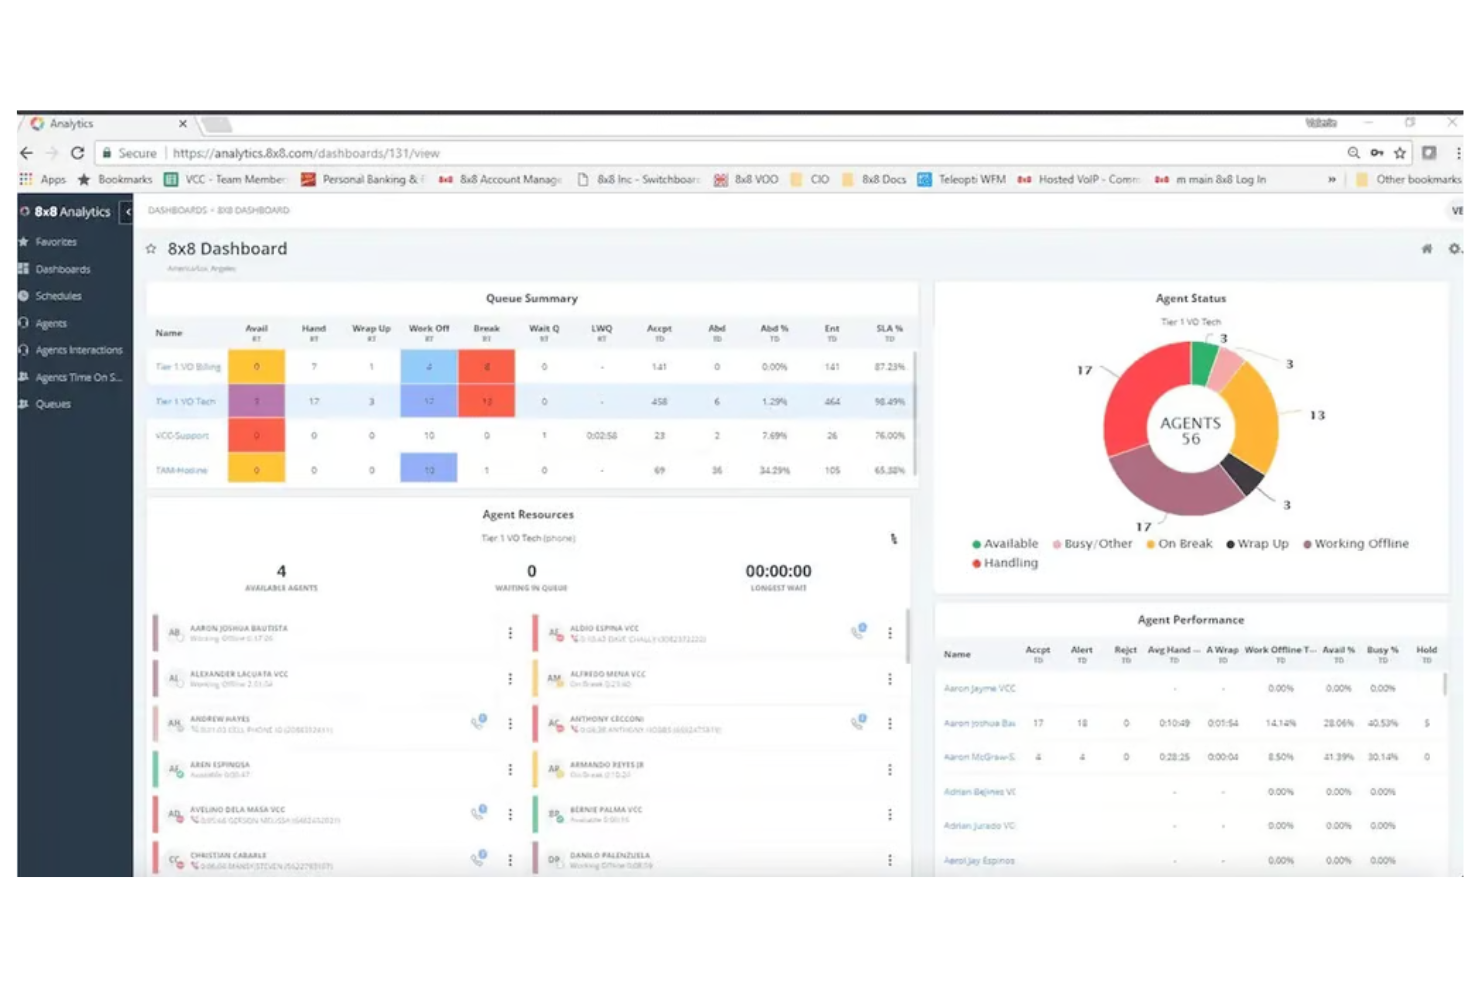Open options menu for Aldio Espina VCC

pyautogui.click(x=890, y=633)
